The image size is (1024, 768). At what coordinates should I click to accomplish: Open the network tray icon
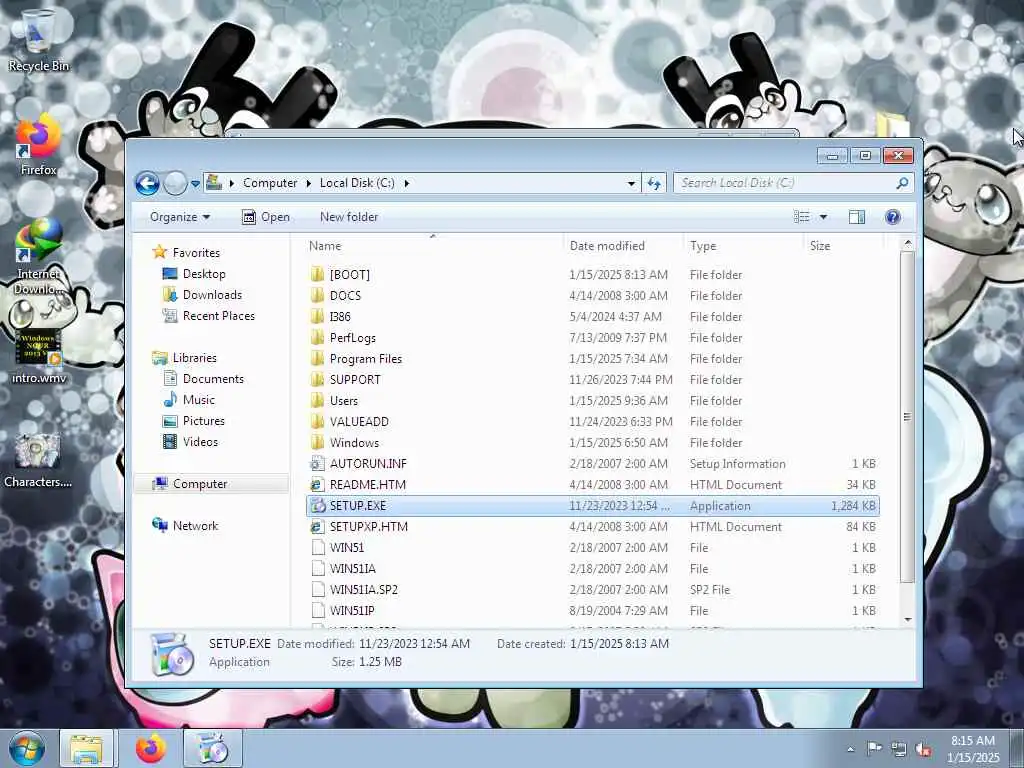point(899,749)
